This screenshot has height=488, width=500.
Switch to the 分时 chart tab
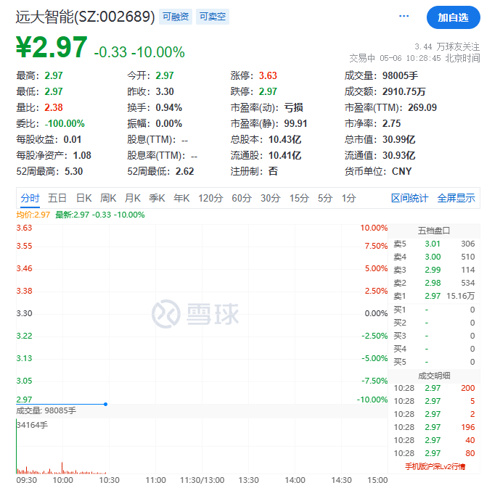point(30,198)
